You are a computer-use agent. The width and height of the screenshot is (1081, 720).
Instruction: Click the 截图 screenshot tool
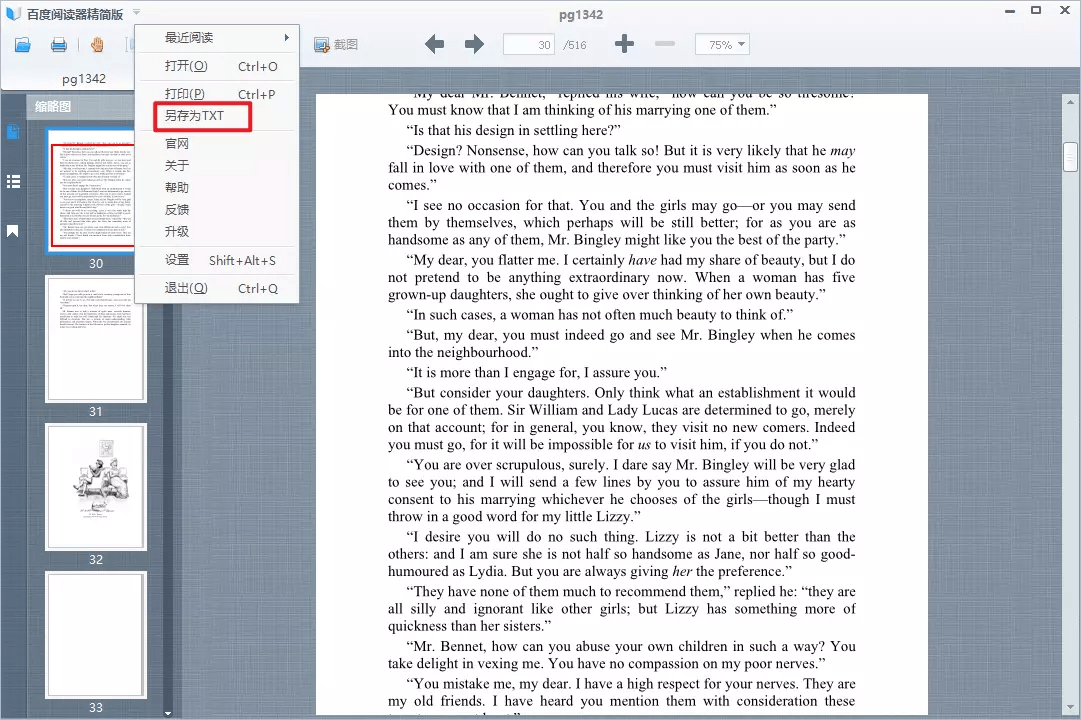point(336,45)
